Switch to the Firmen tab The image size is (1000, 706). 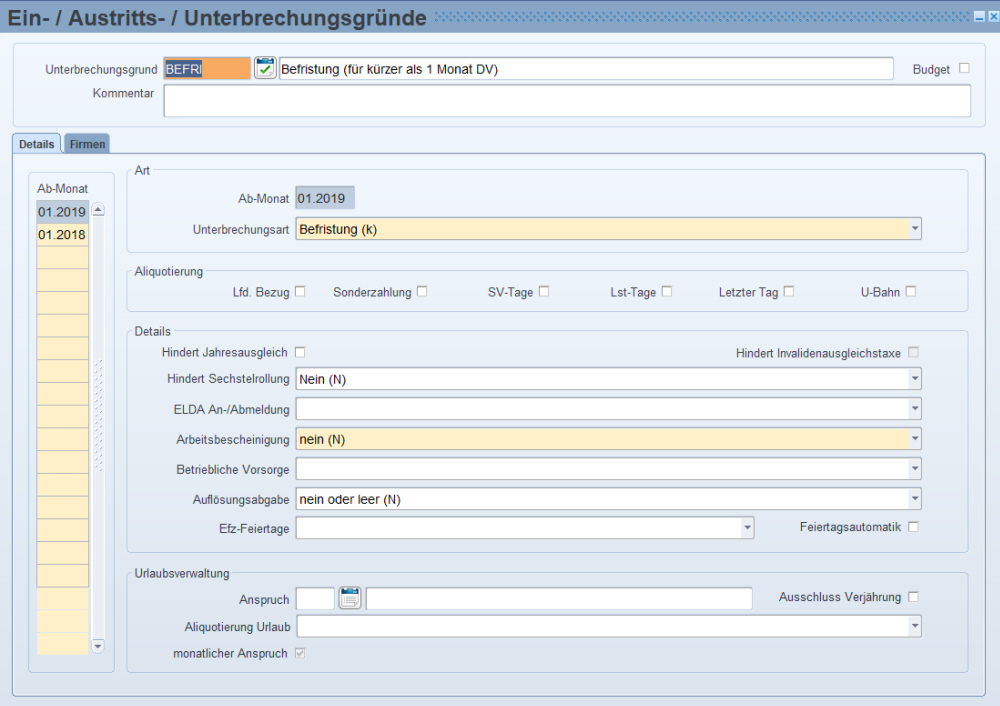tap(87, 143)
